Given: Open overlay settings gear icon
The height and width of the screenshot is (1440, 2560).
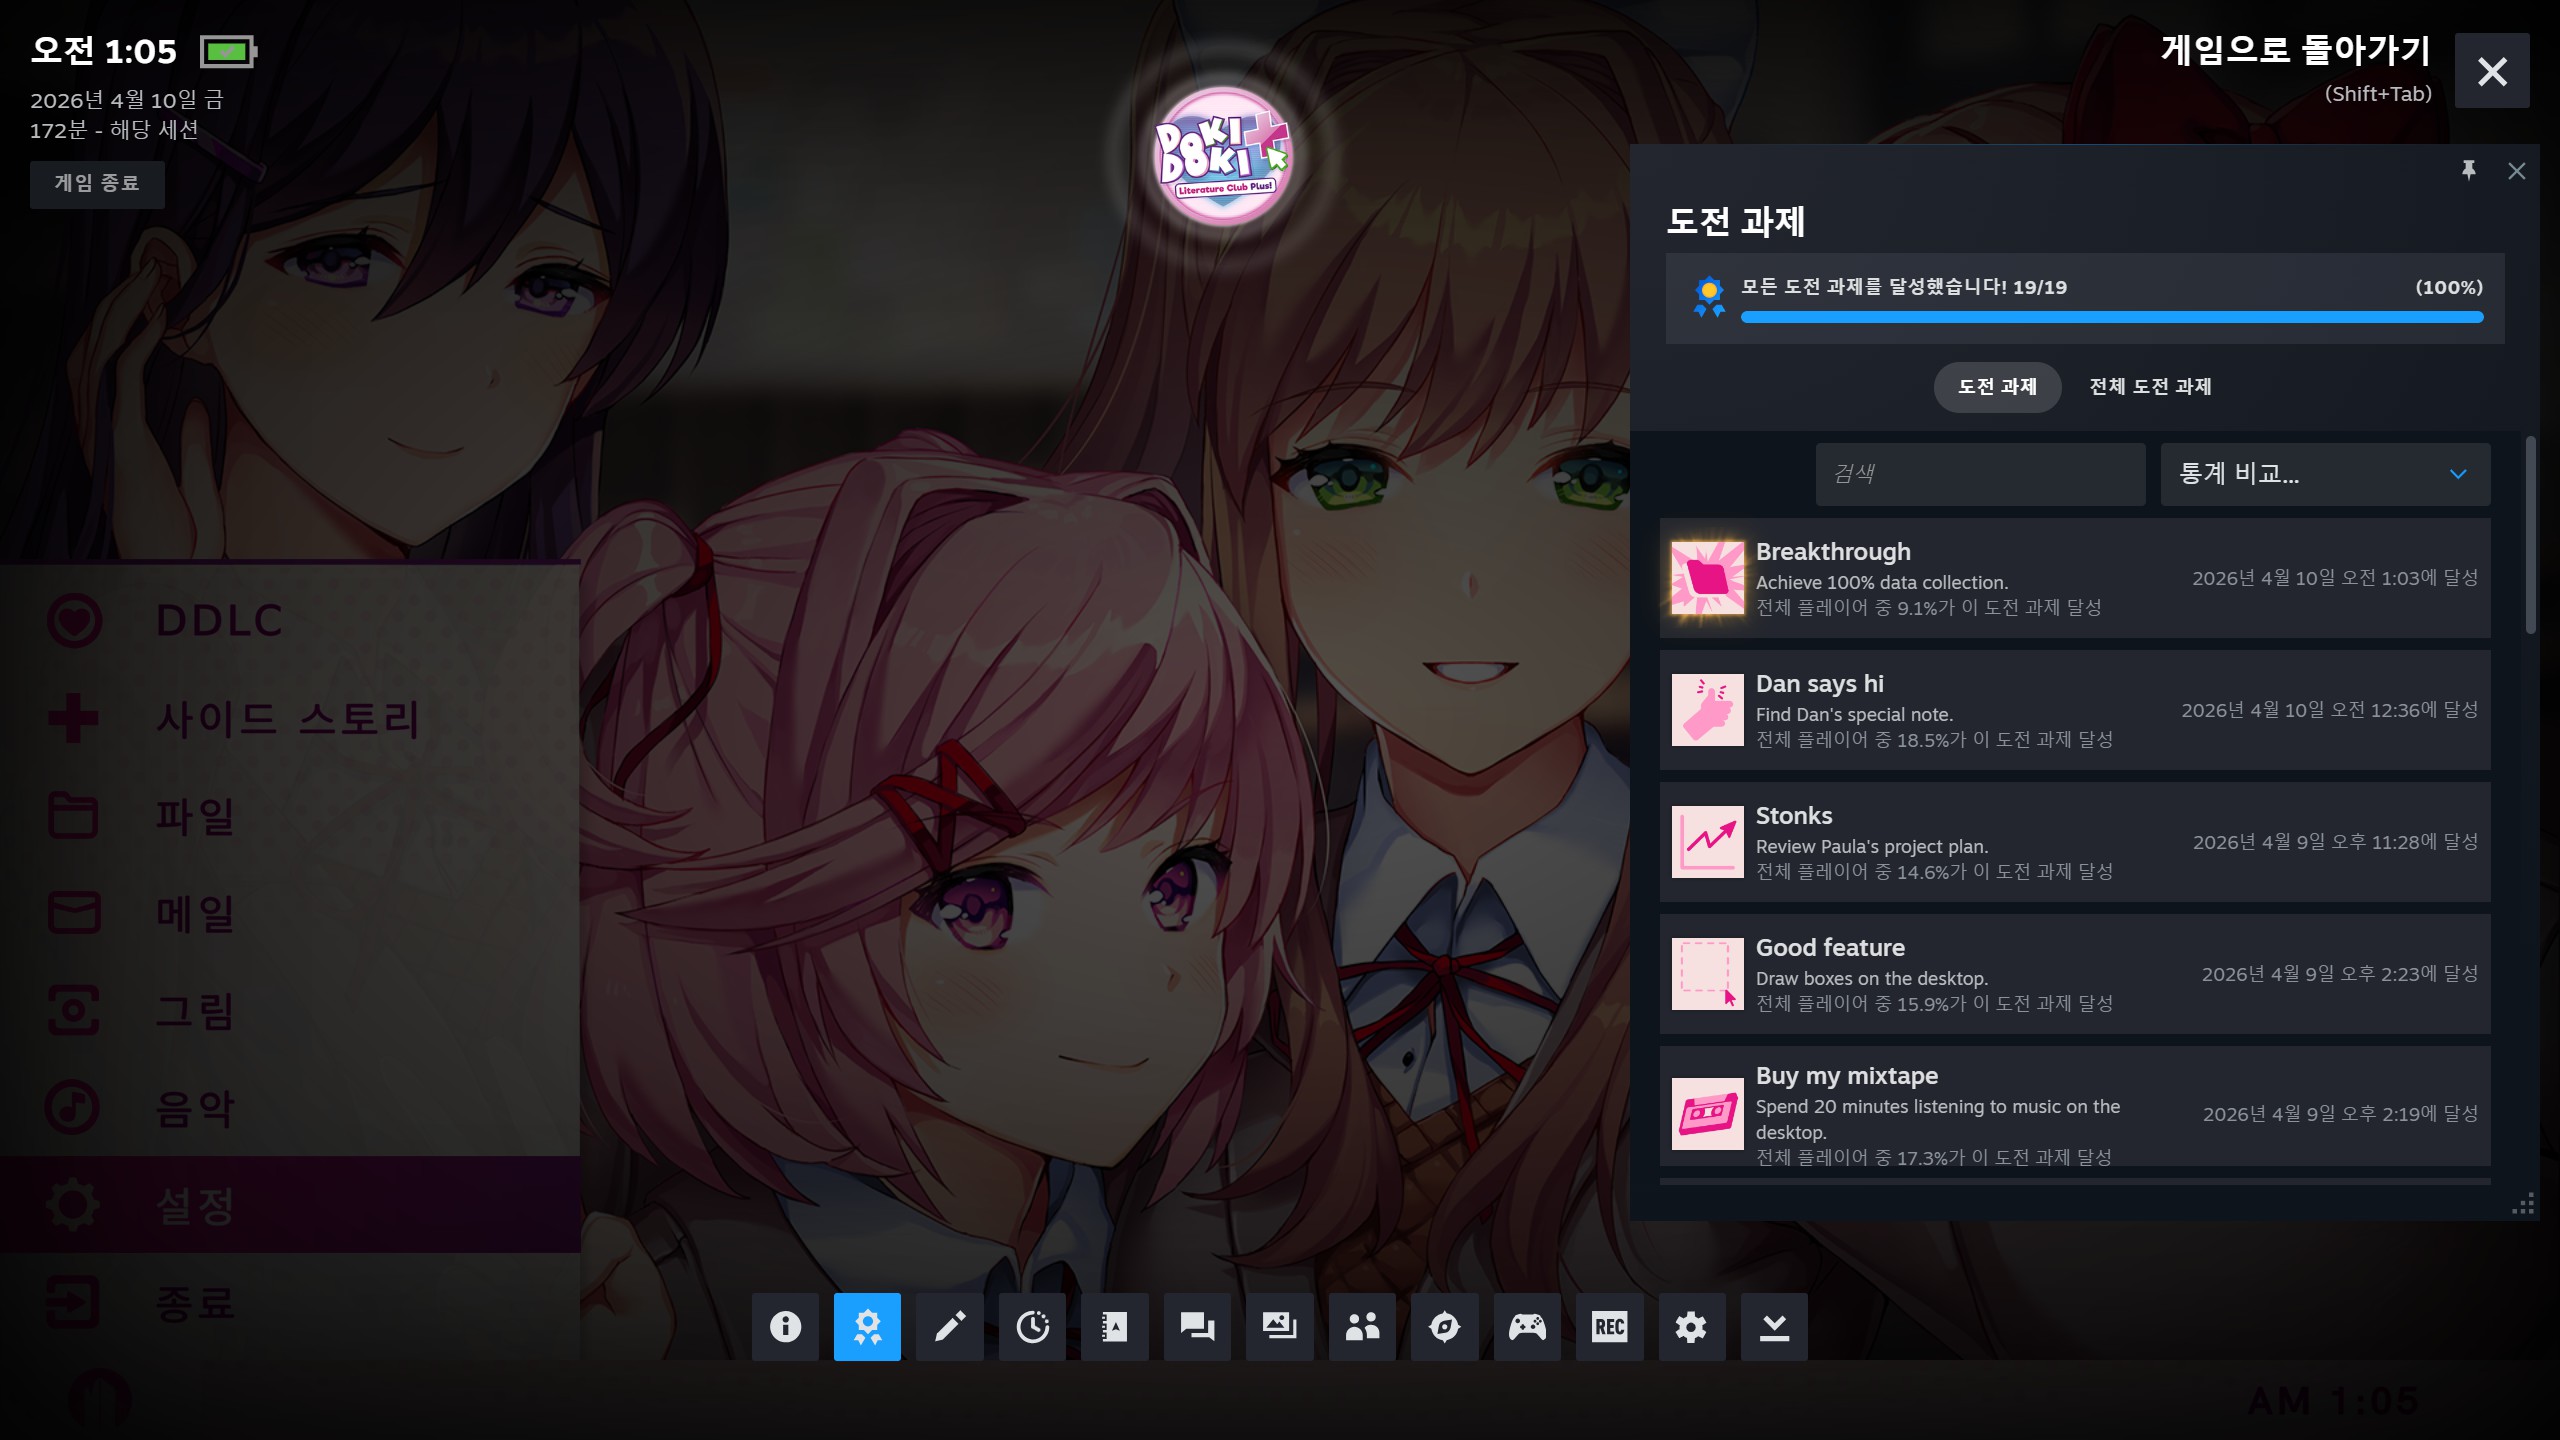Looking at the screenshot, I should point(1691,1327).
